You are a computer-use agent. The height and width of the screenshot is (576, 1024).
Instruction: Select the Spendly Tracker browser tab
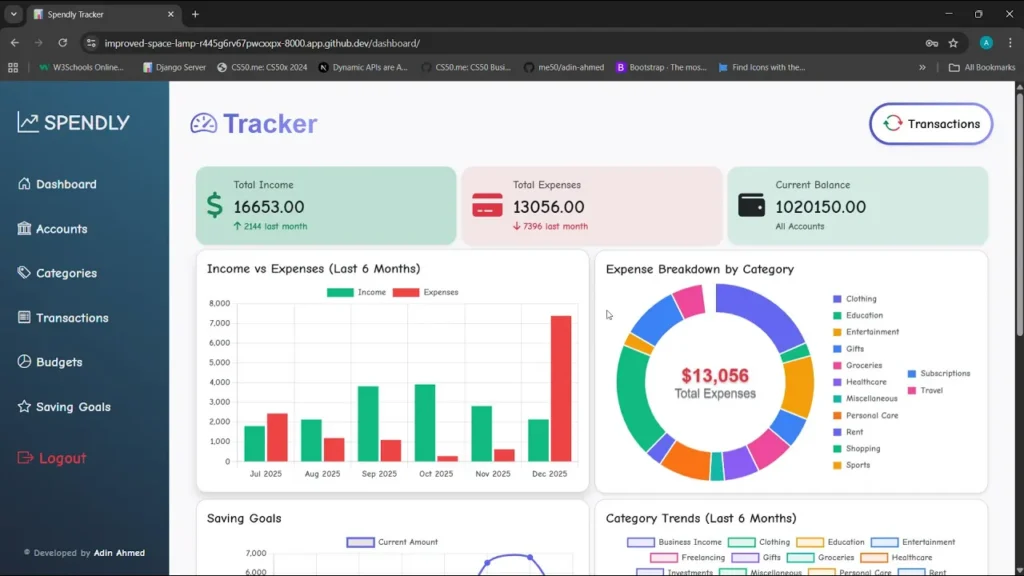coord(90,15)
